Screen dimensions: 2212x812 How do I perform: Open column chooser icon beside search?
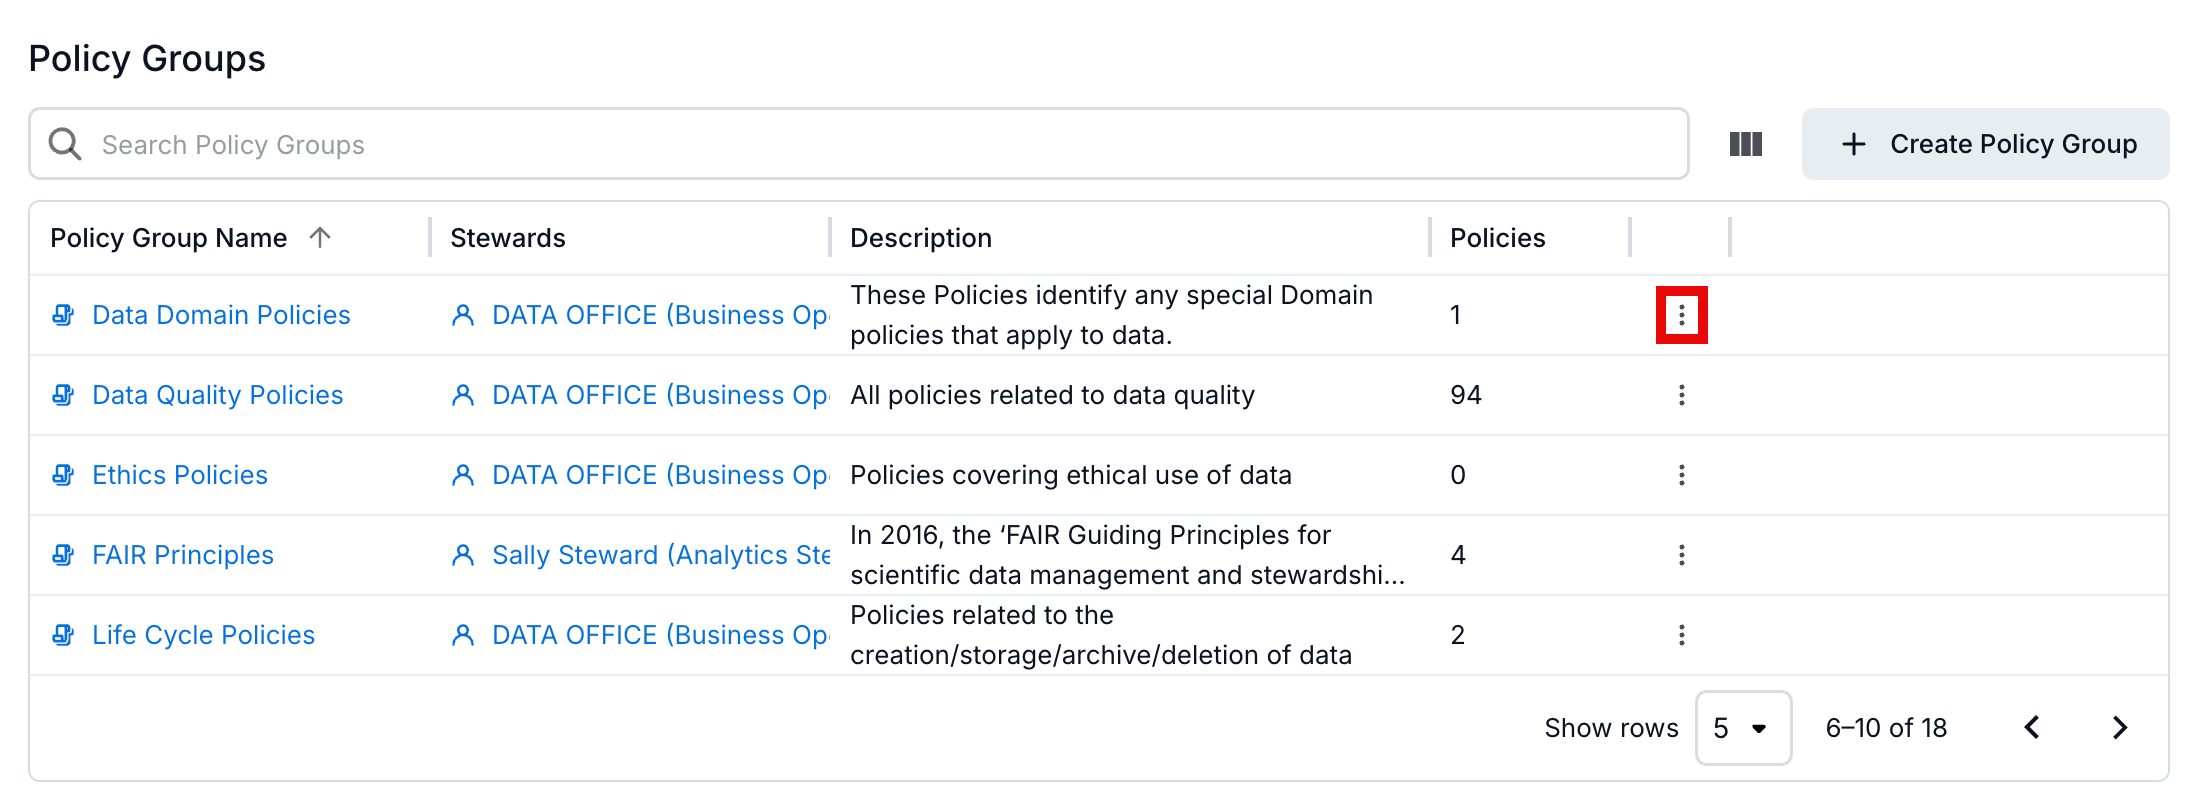(1745, 144)
